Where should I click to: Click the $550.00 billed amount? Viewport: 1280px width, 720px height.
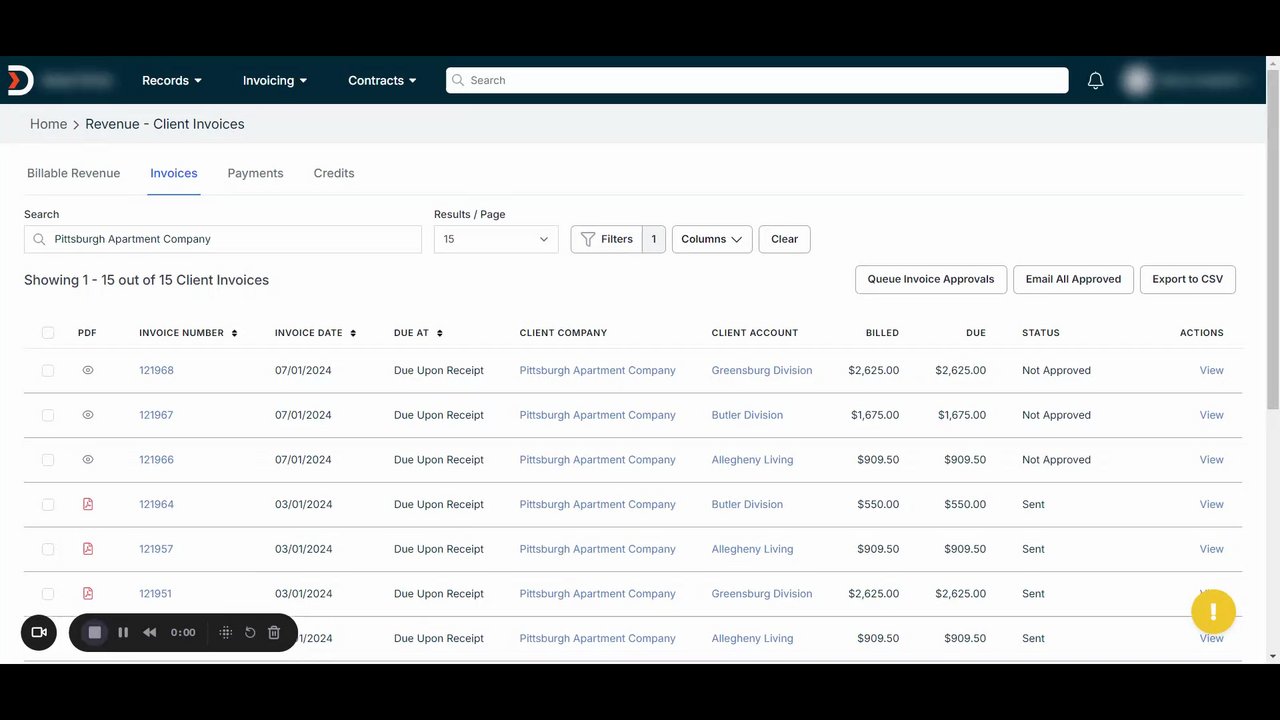[878, 504]
